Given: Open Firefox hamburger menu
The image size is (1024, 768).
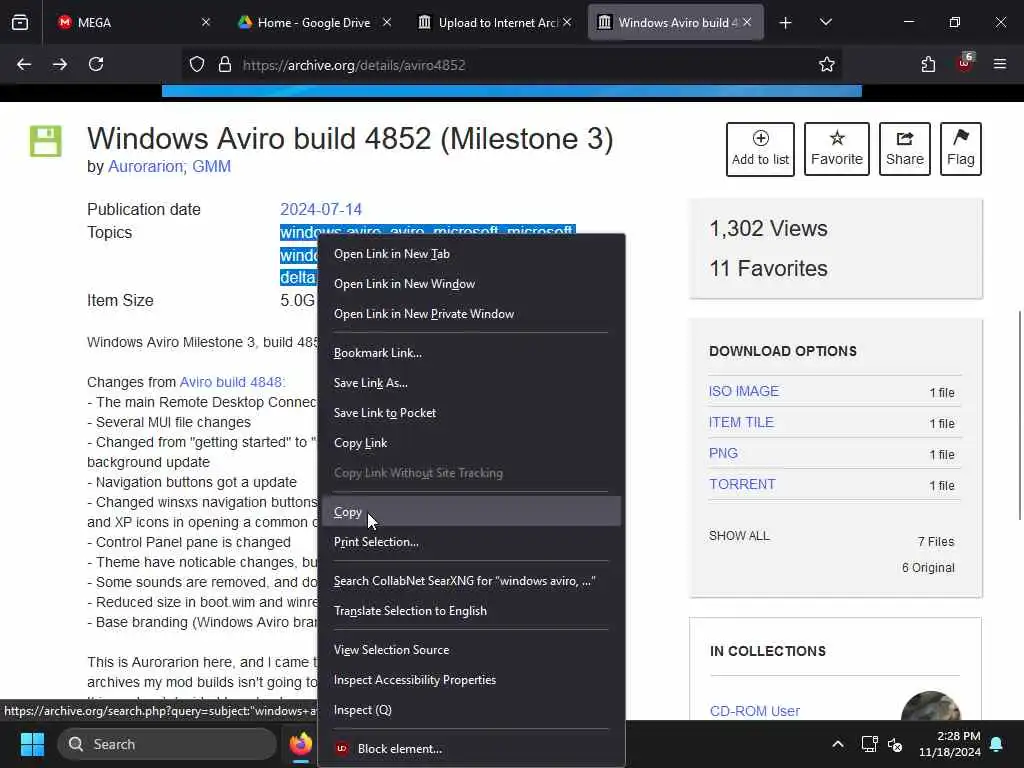Looking at the screenshot, I should 1000,64.
